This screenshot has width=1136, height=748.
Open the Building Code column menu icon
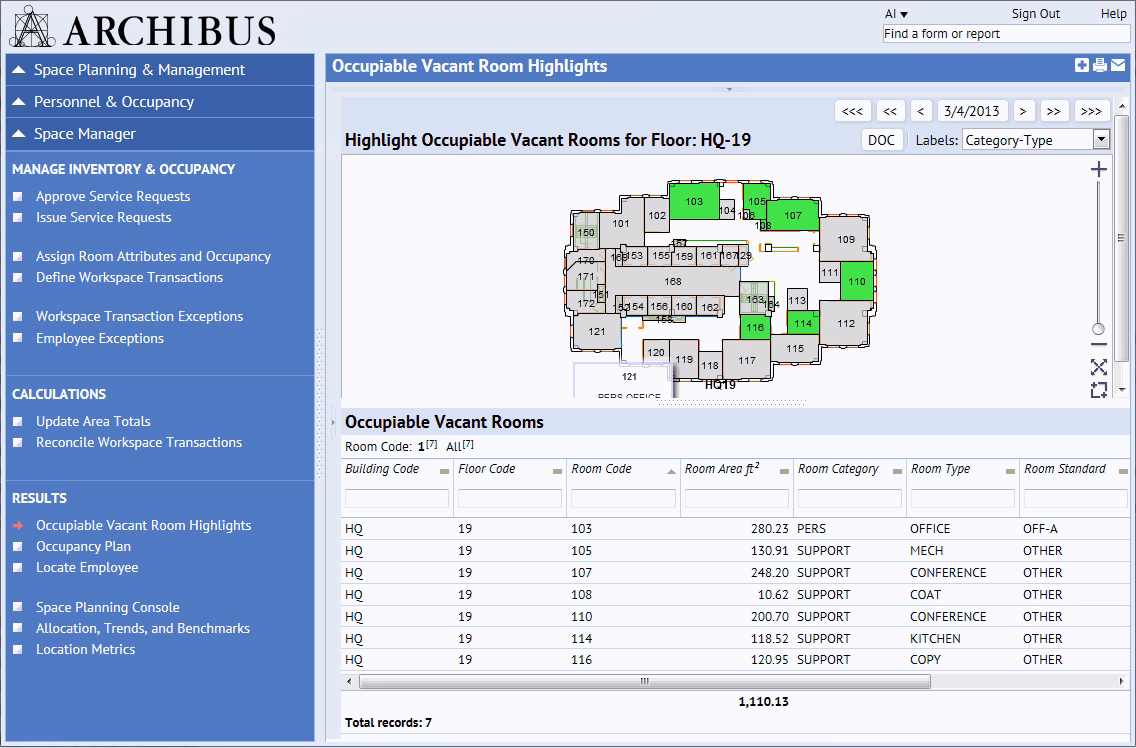click(x=443, y=471)
